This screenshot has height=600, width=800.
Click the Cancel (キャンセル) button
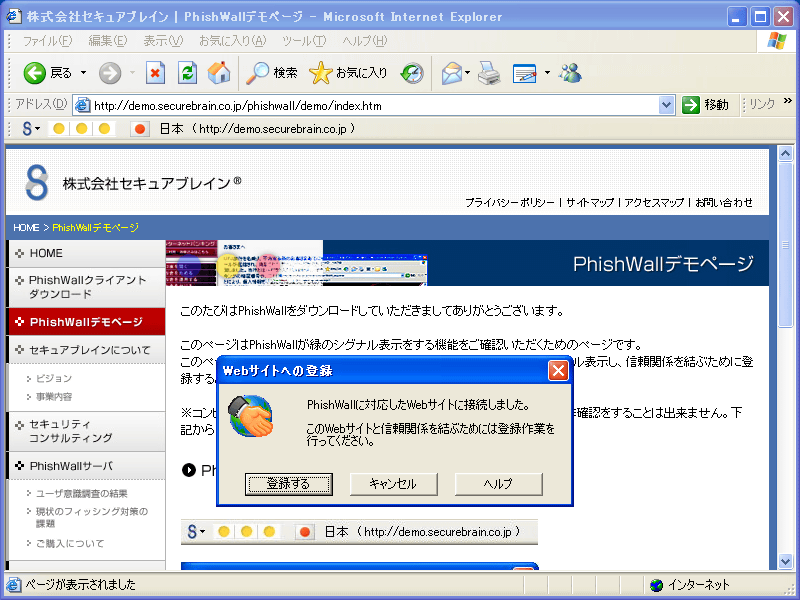[x=393, y=484]
